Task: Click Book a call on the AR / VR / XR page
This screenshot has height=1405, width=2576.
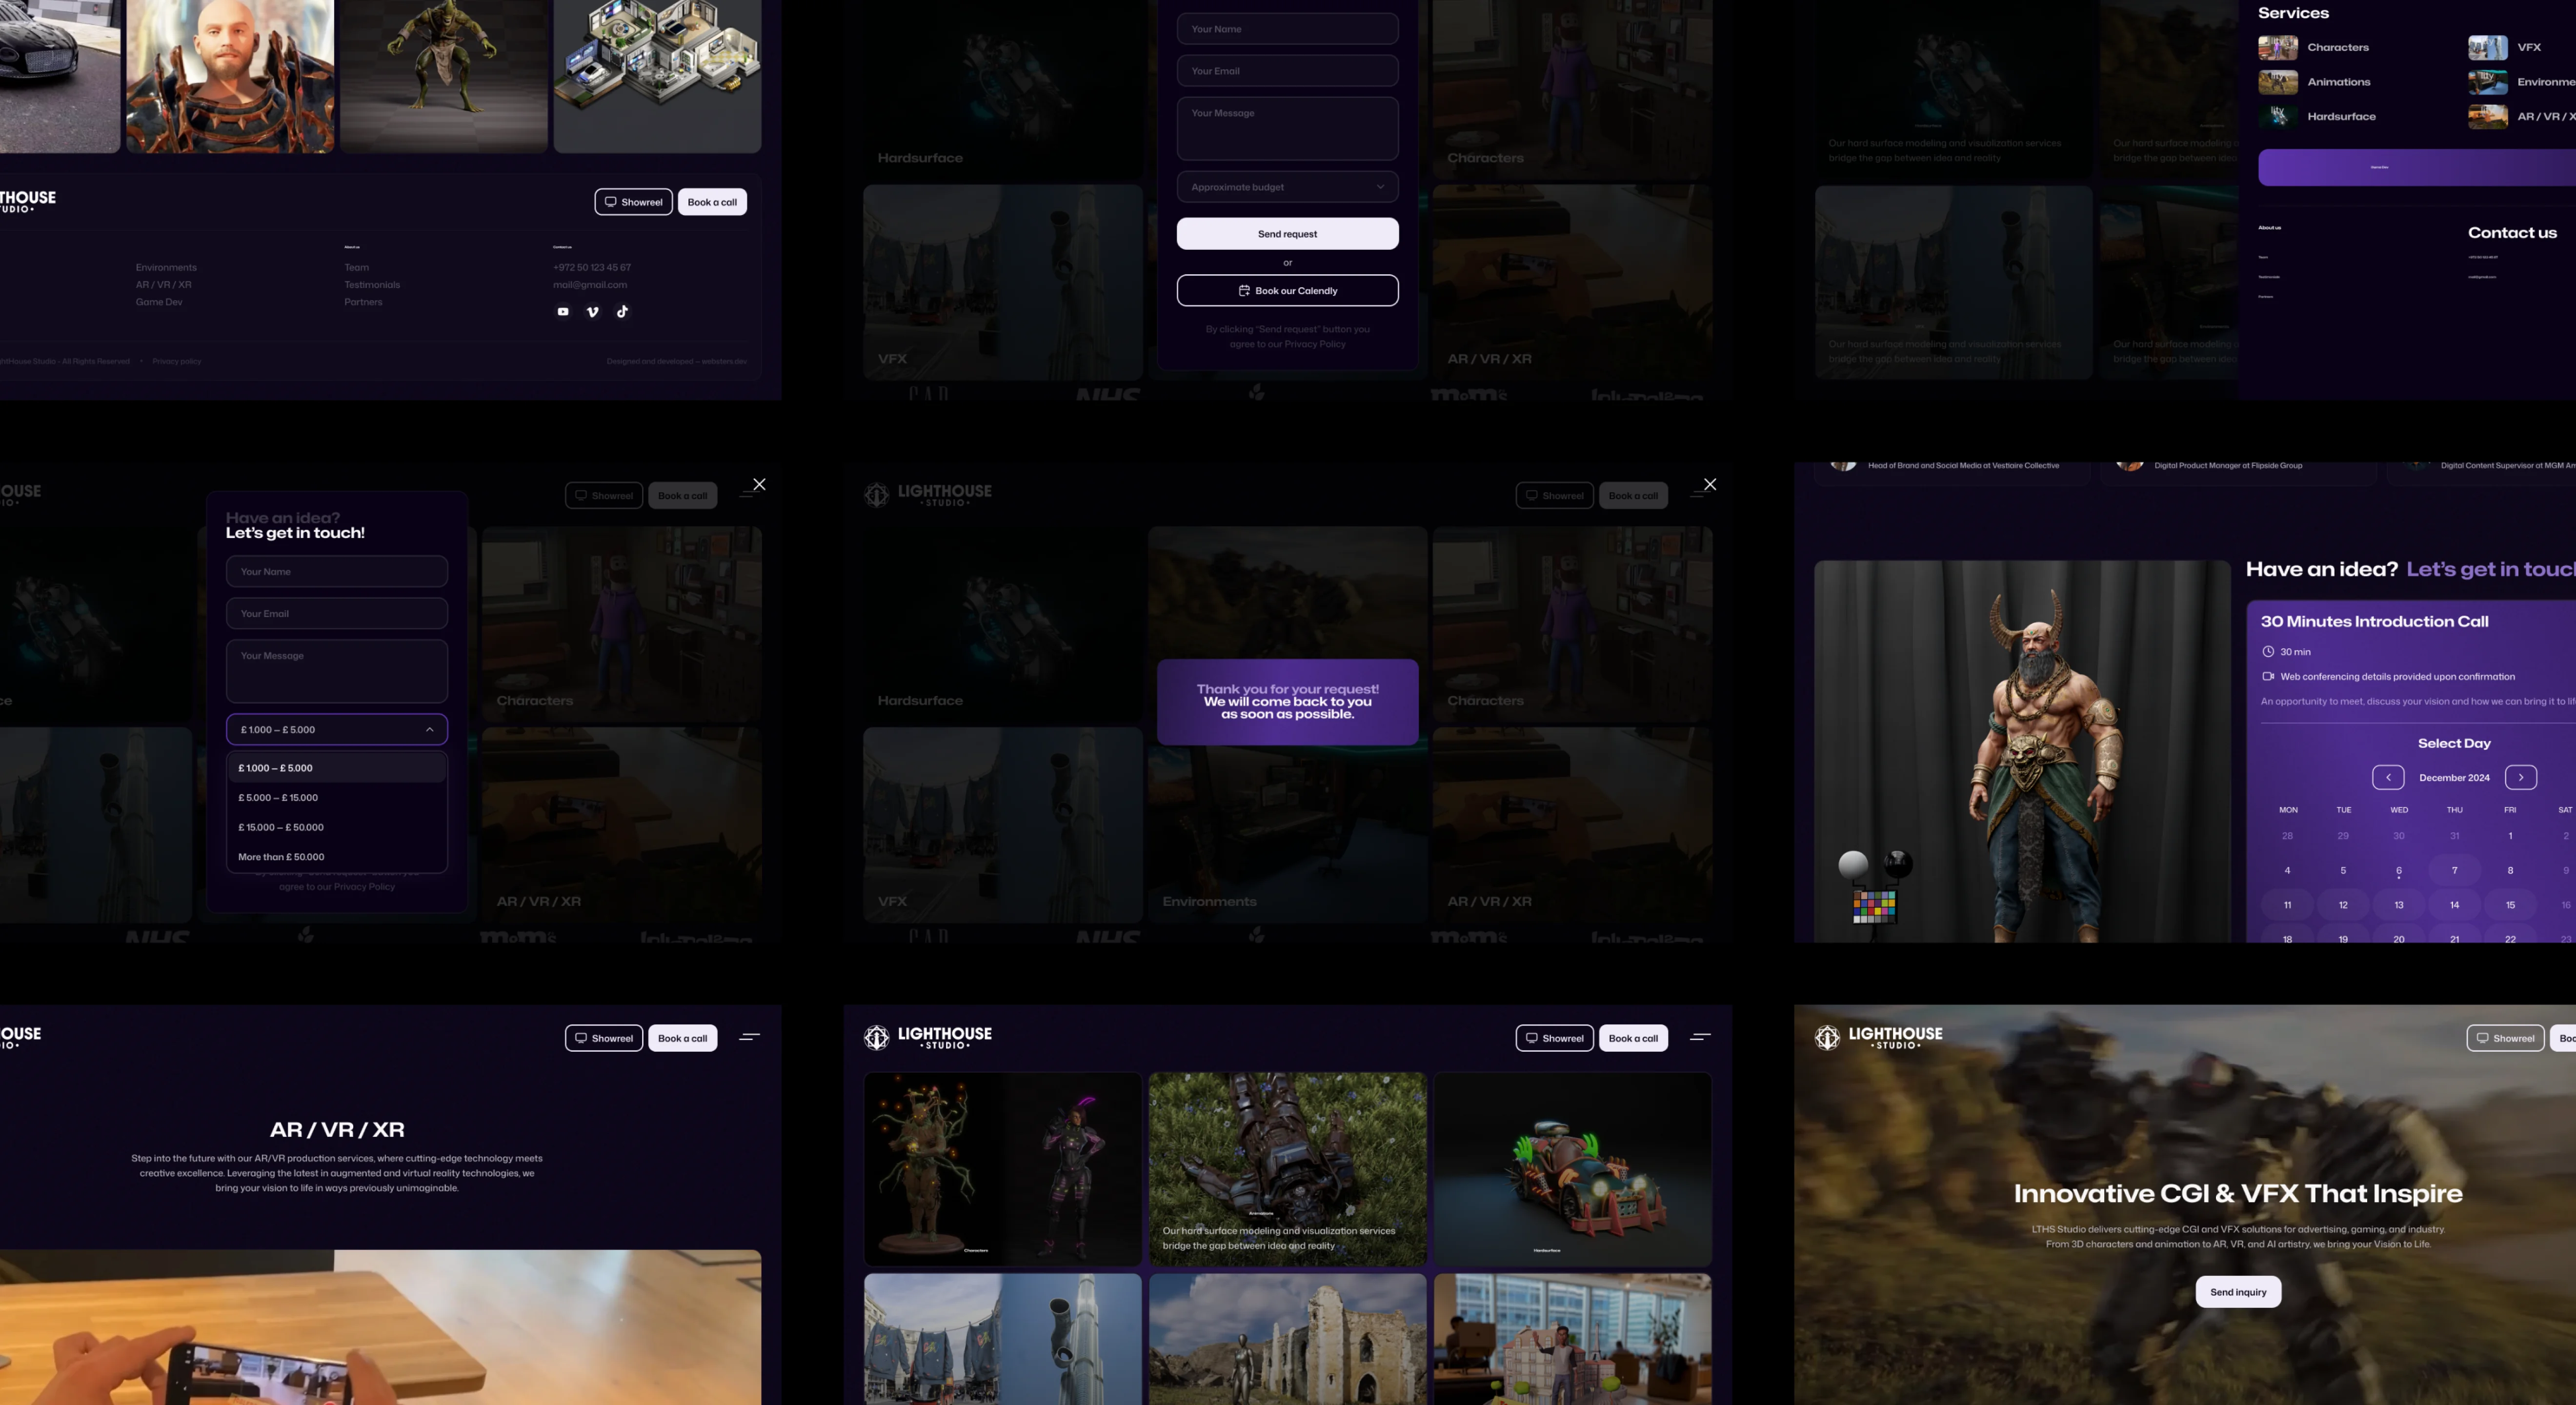Action: click(x=683, y=1038)
